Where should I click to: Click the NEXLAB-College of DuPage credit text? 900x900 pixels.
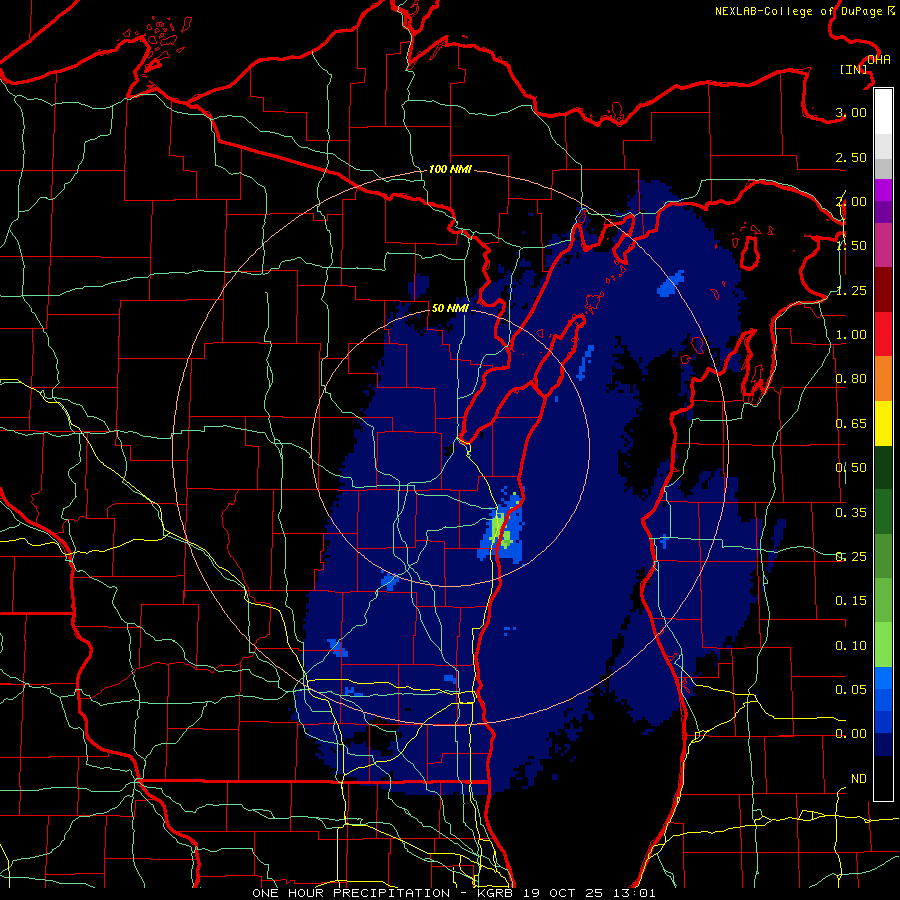click(x=804, y=11)
